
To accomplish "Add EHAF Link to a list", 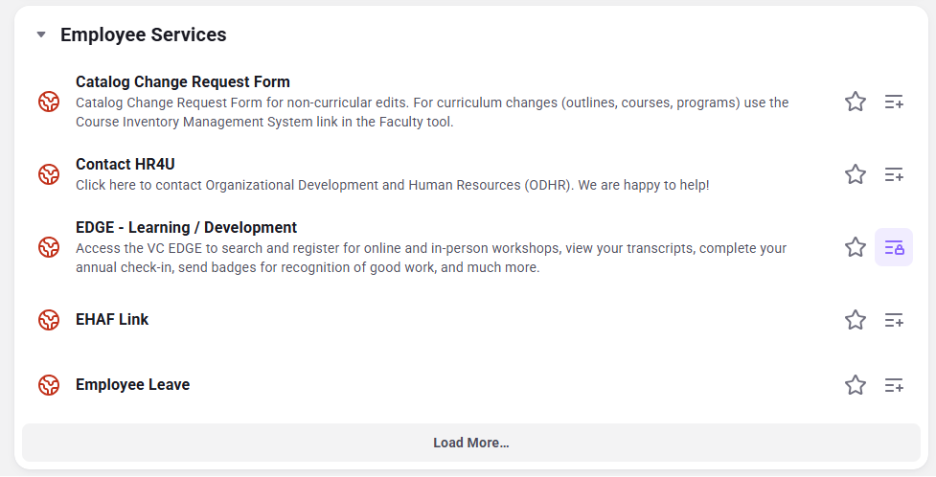I will (894, 321).
